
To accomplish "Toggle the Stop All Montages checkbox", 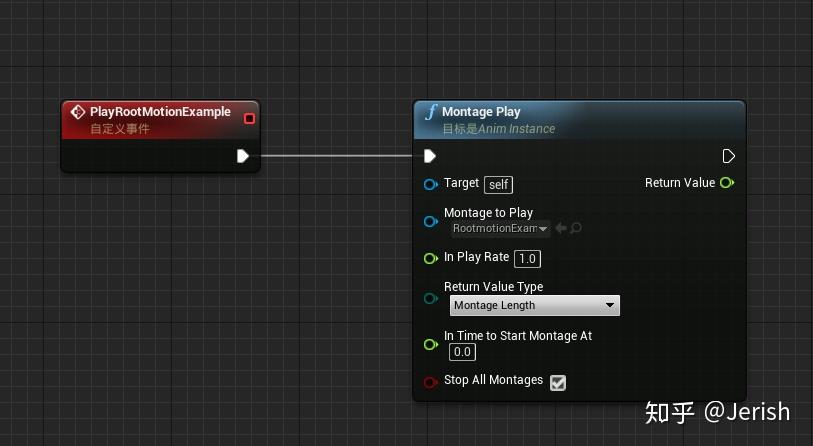I will tap(558, 382).
